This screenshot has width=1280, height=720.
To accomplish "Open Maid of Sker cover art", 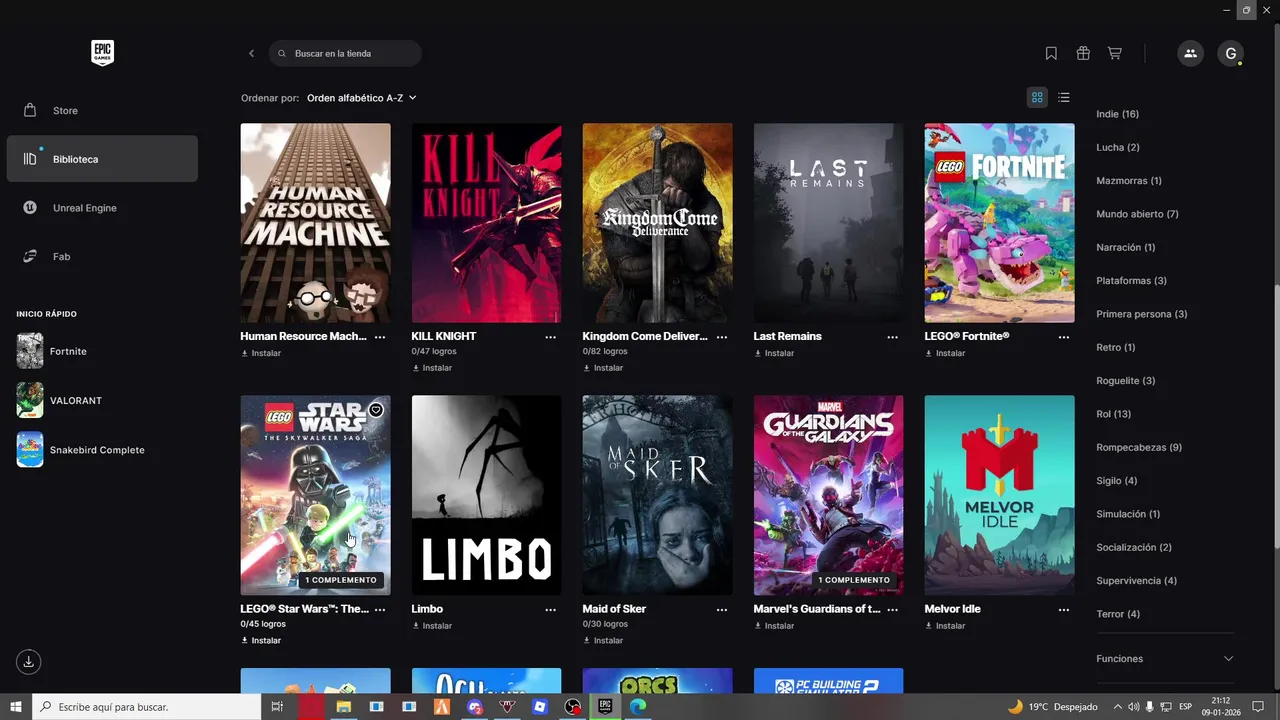I will coord(657,495).
